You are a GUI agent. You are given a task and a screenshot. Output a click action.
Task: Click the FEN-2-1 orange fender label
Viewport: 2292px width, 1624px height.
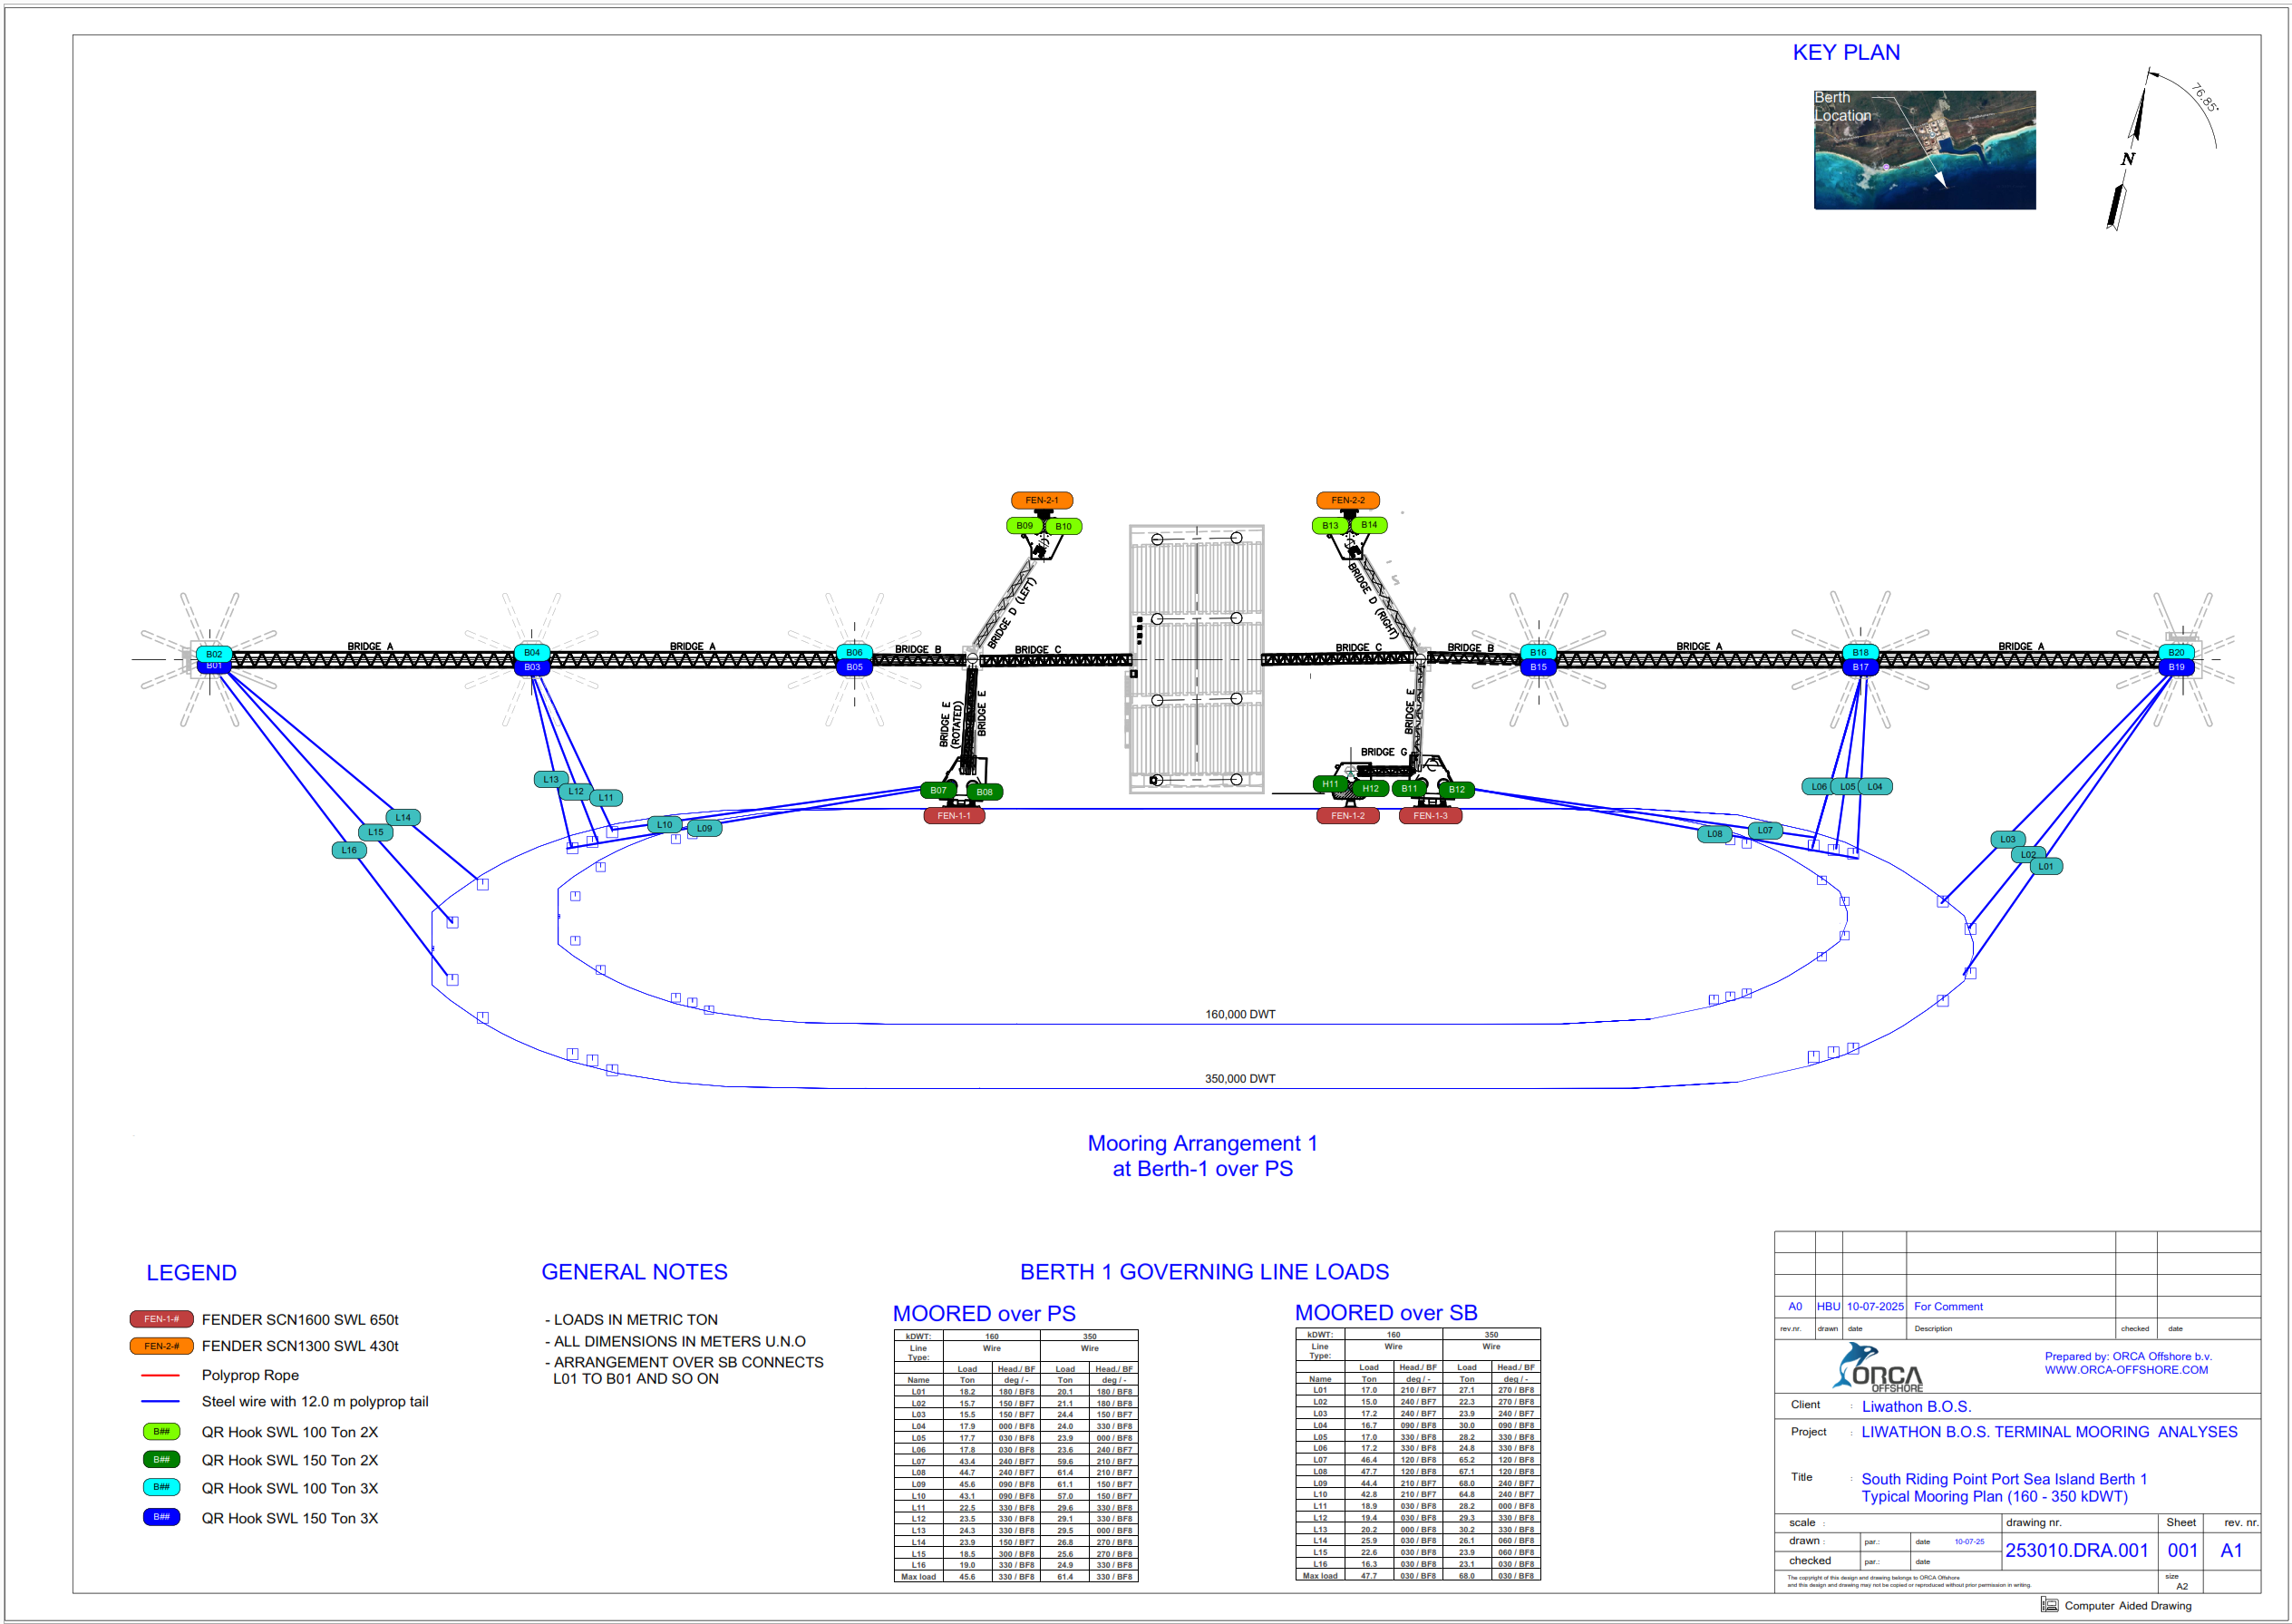1041,500
